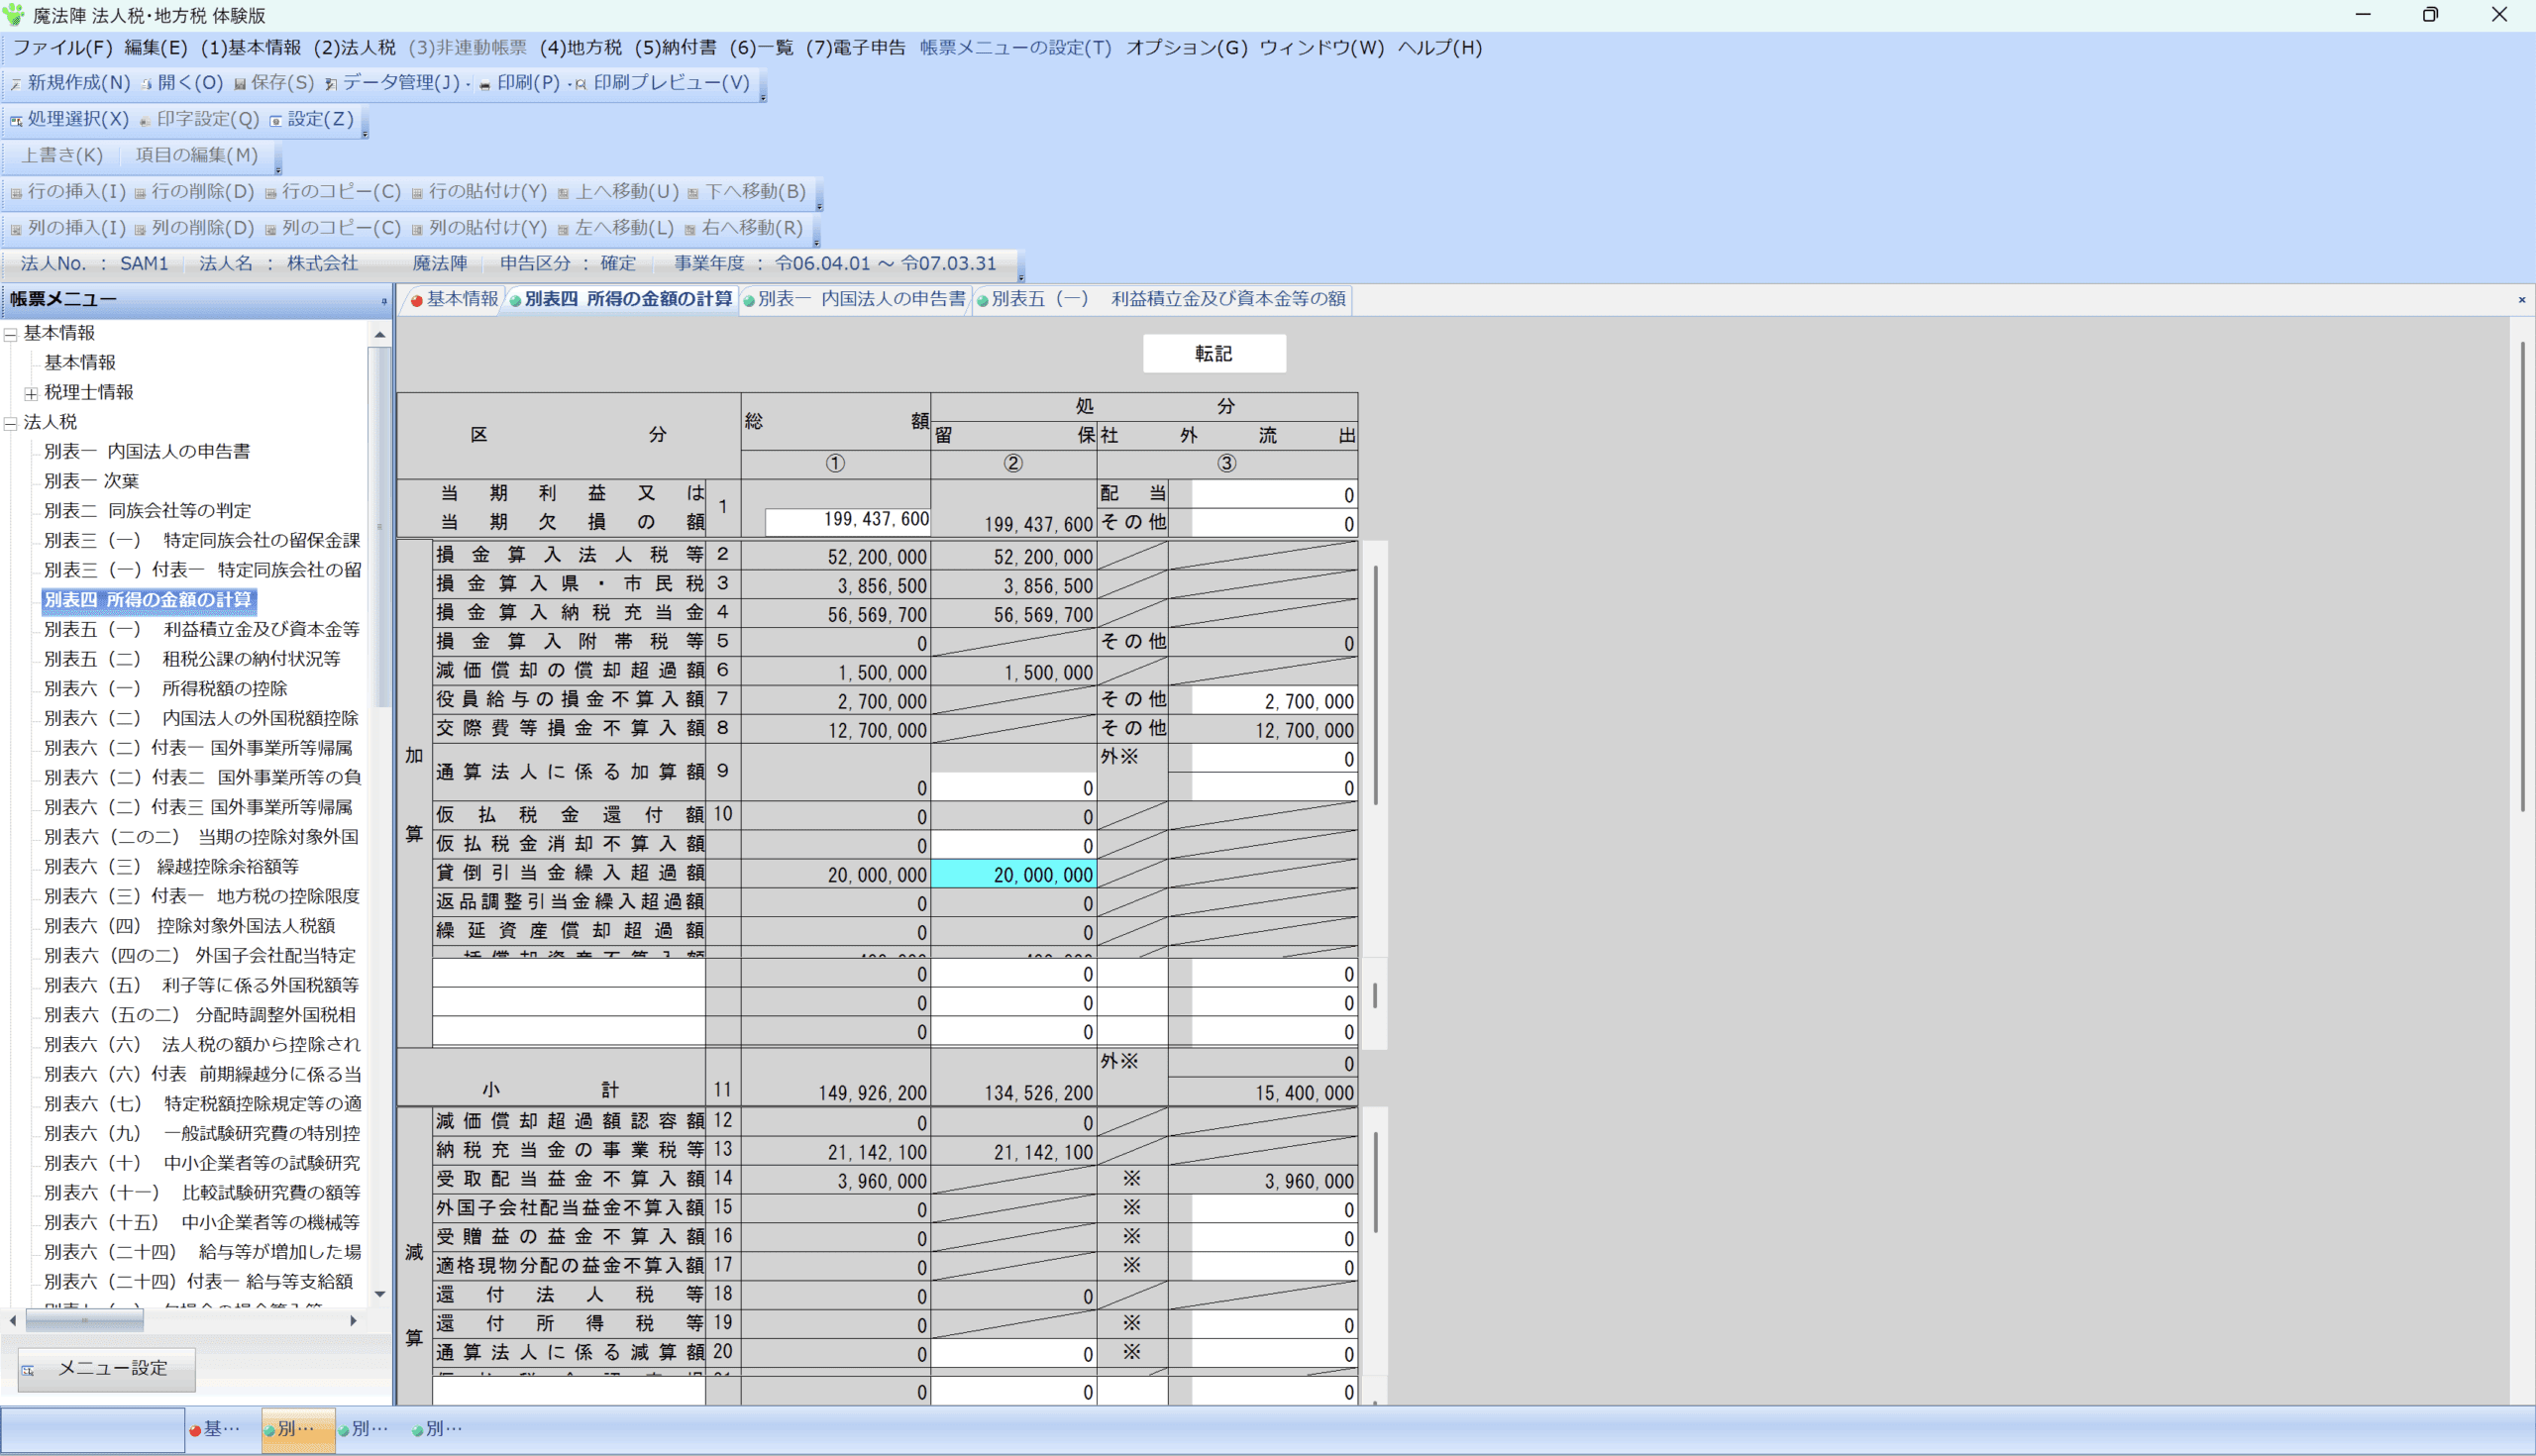Click the 配当 amount input field
The height and width of the screenshot is (1456, 2536).
pos(1274,495)
